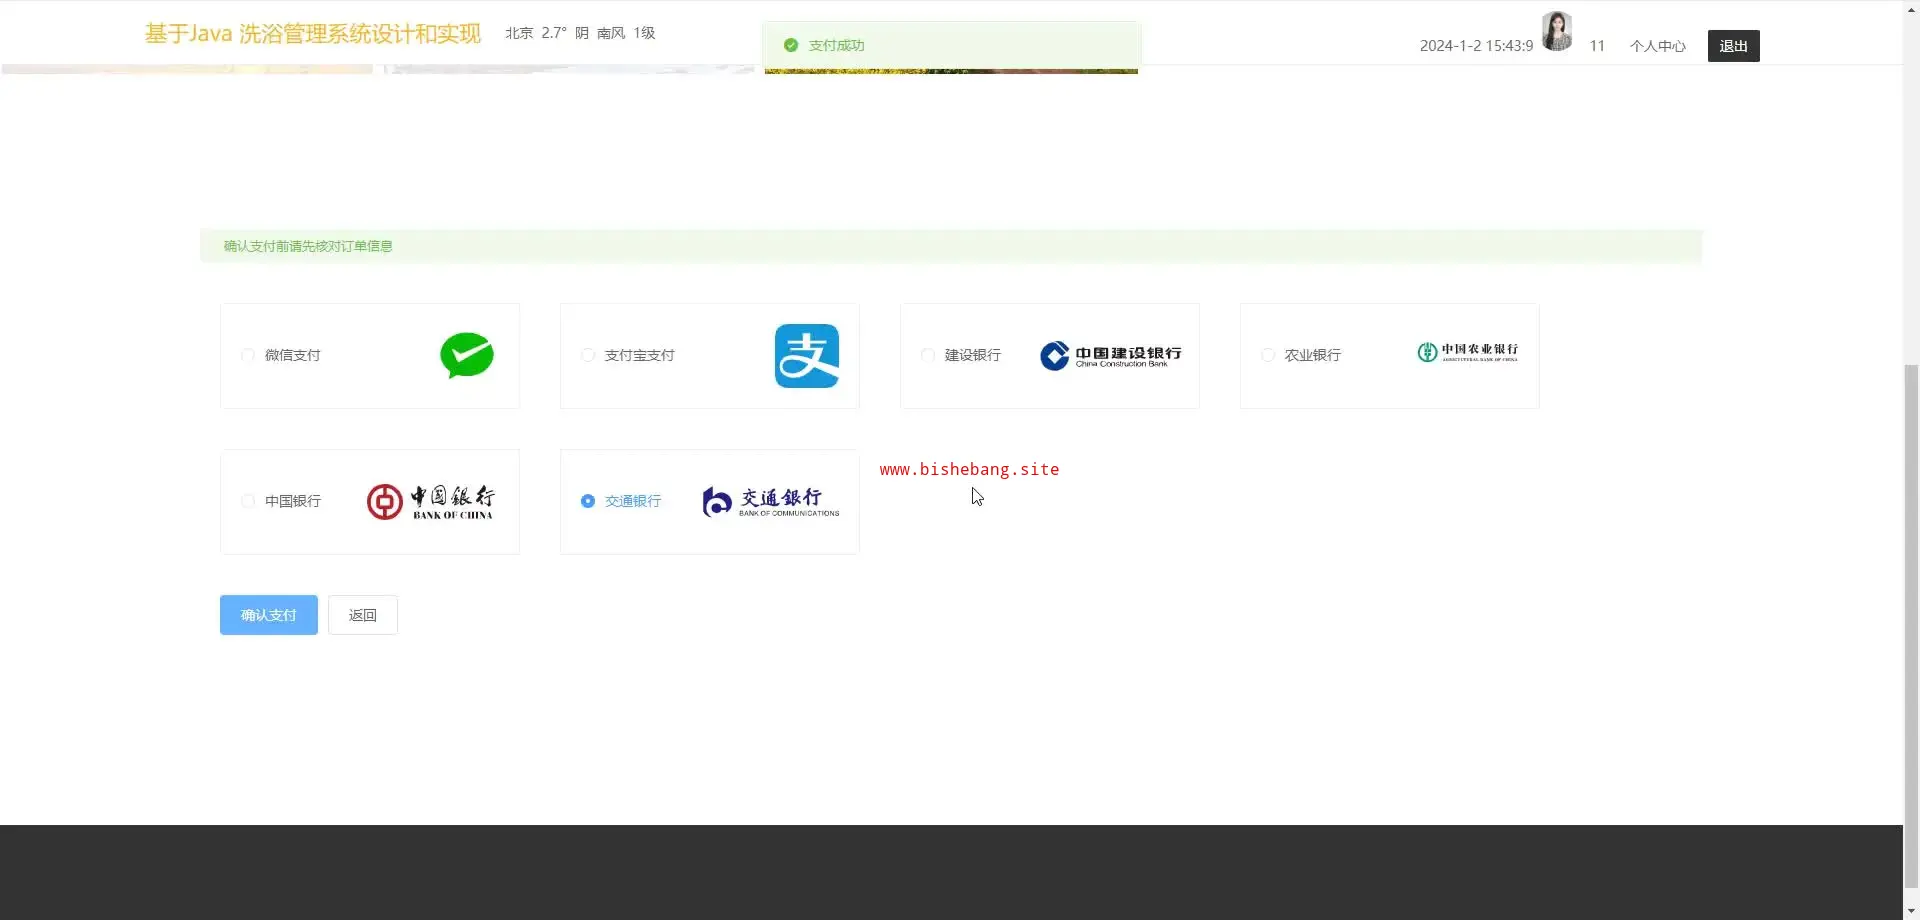Click the Bank of China logo
This screenshot has width=1920, height=920.
pyautogui.click(x=431, y=502)
